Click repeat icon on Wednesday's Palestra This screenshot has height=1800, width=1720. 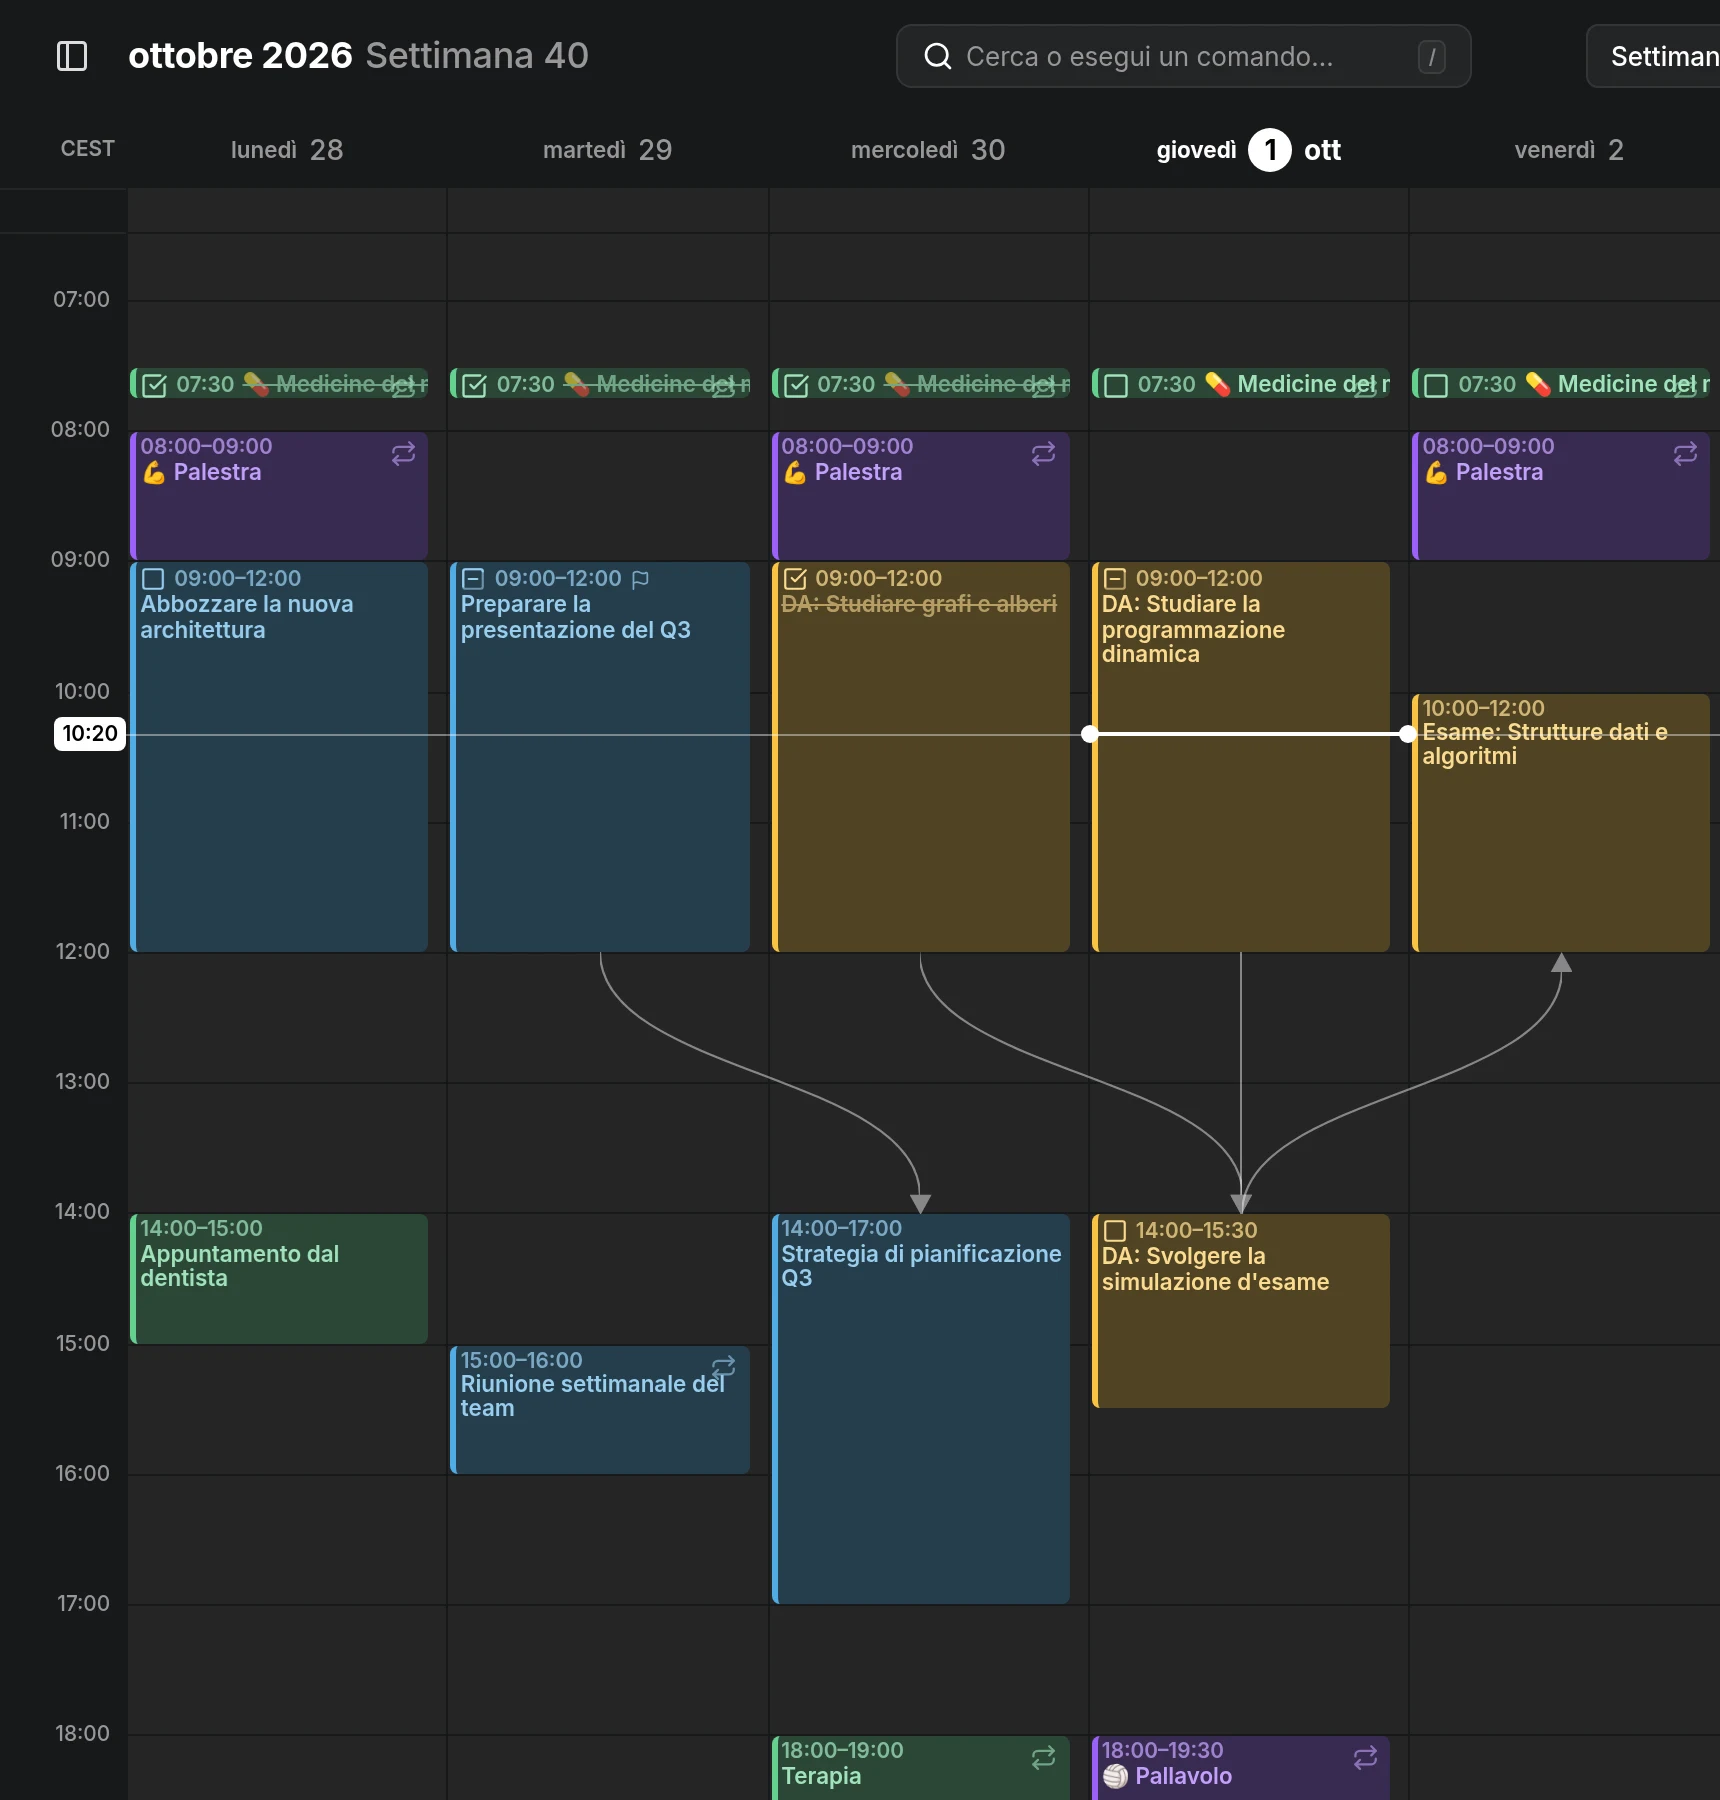click(1043, 454)
